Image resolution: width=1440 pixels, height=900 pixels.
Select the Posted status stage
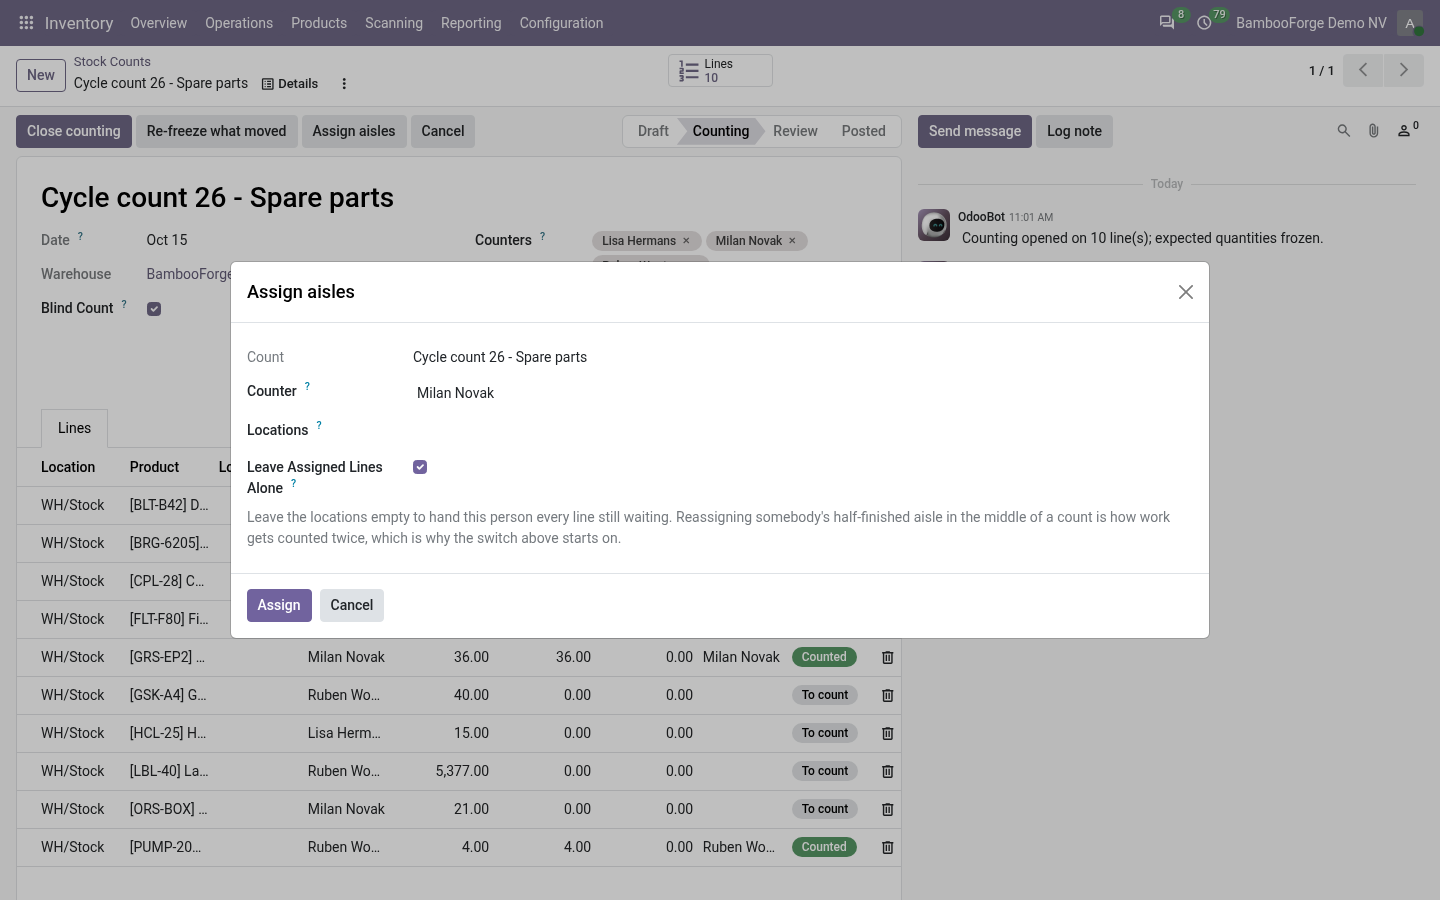click(863, 131)
